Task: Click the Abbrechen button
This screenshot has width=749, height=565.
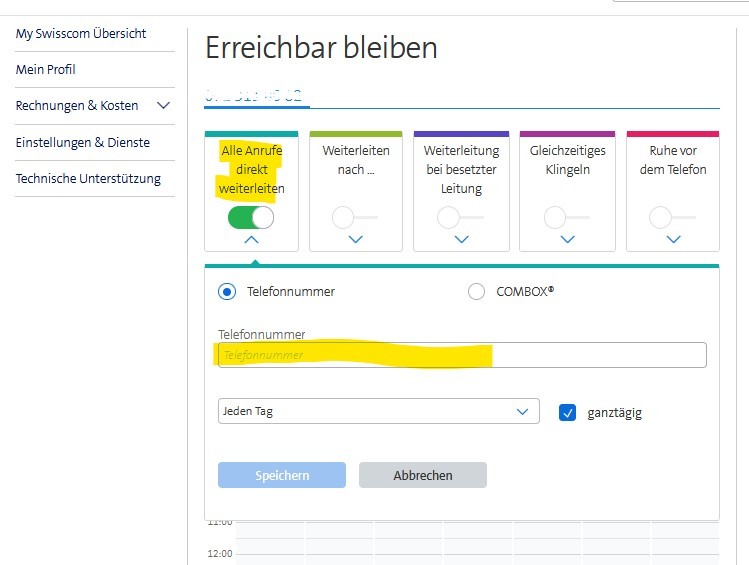Action: point(423,475)
